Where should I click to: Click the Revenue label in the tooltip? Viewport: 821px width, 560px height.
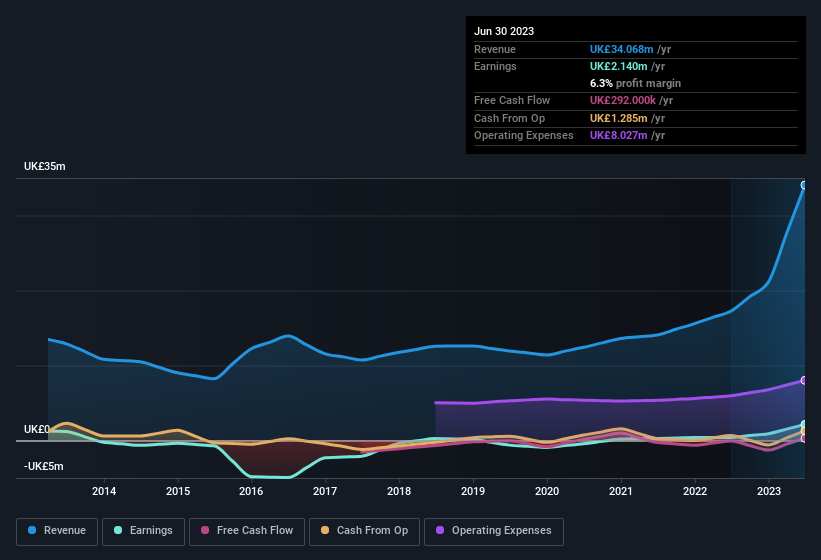495,49
